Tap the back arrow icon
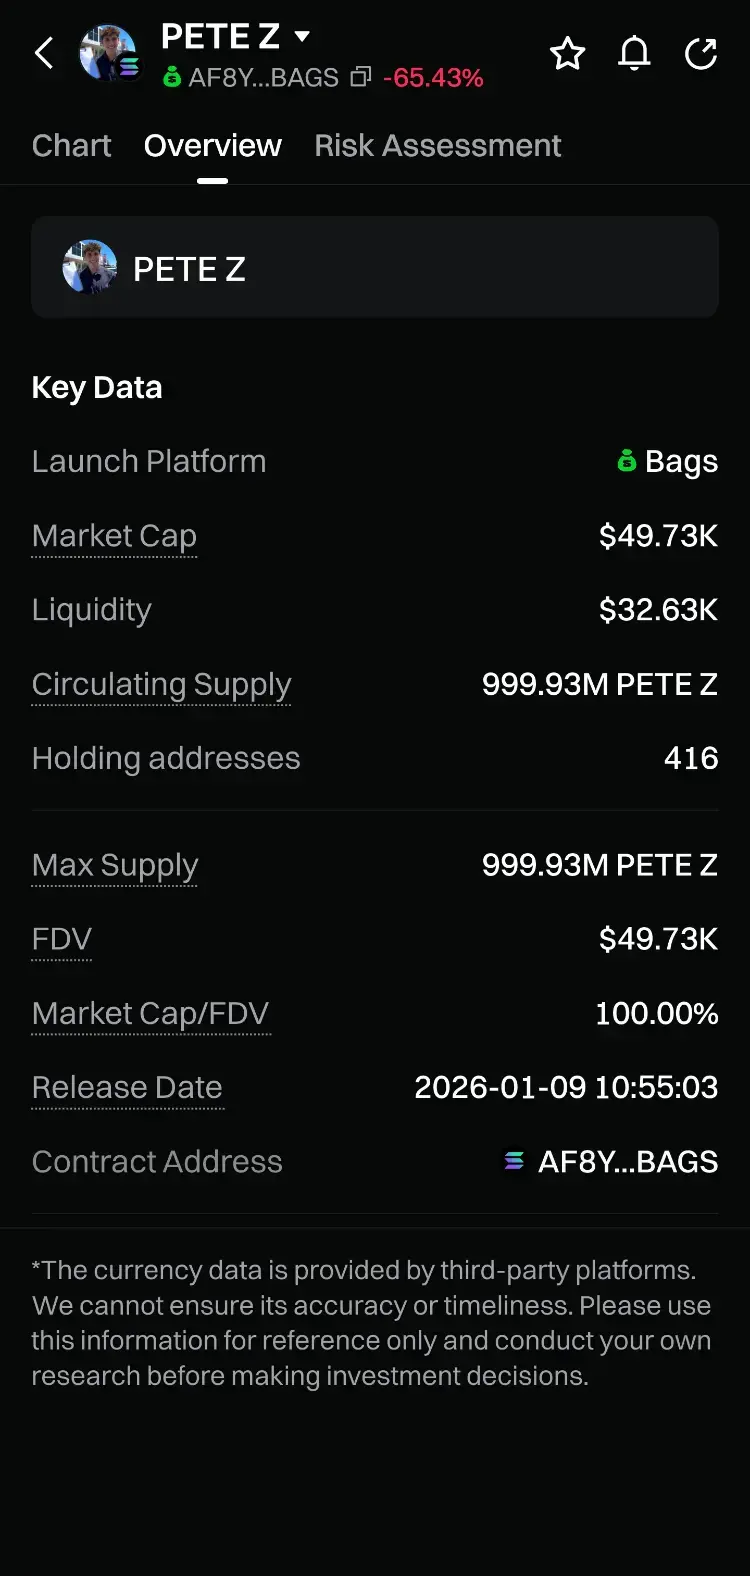This screenshot has height=1577, width=750. click(44, 53)
